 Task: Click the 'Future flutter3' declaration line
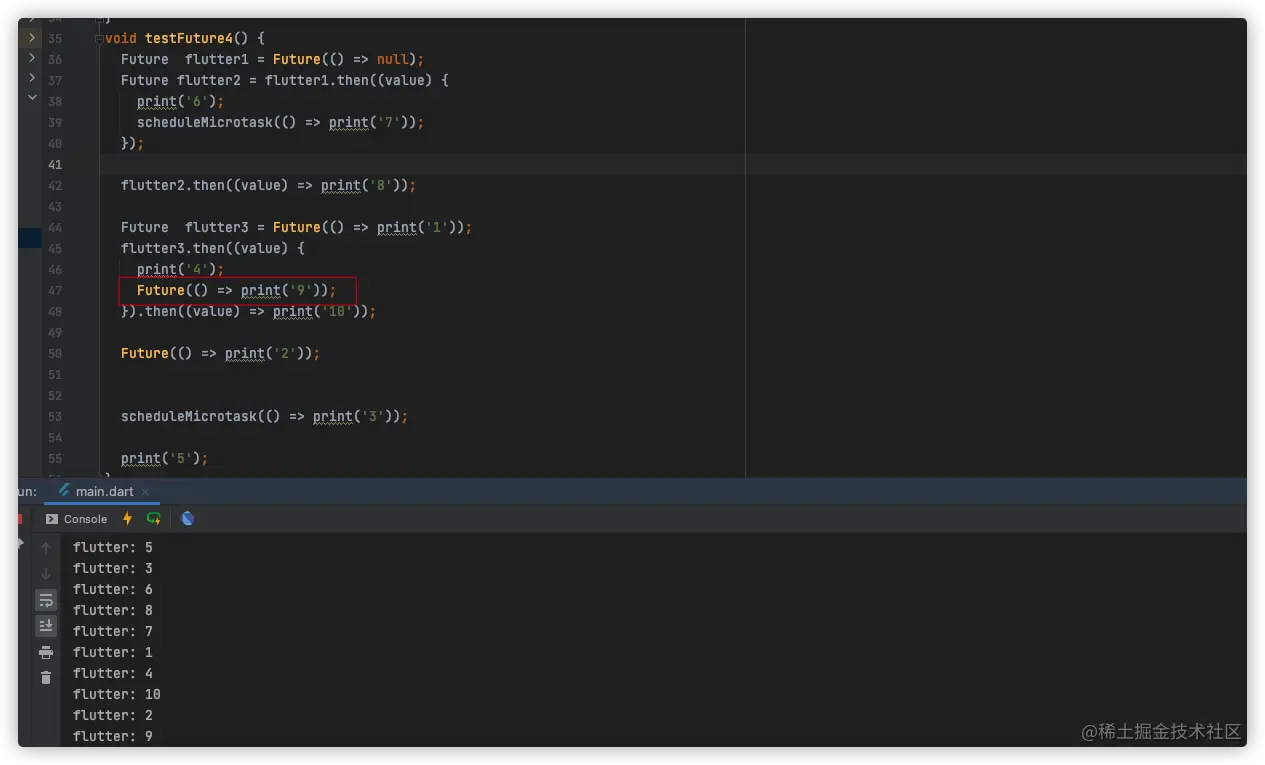pyautogui.click(x=296, y=227)
